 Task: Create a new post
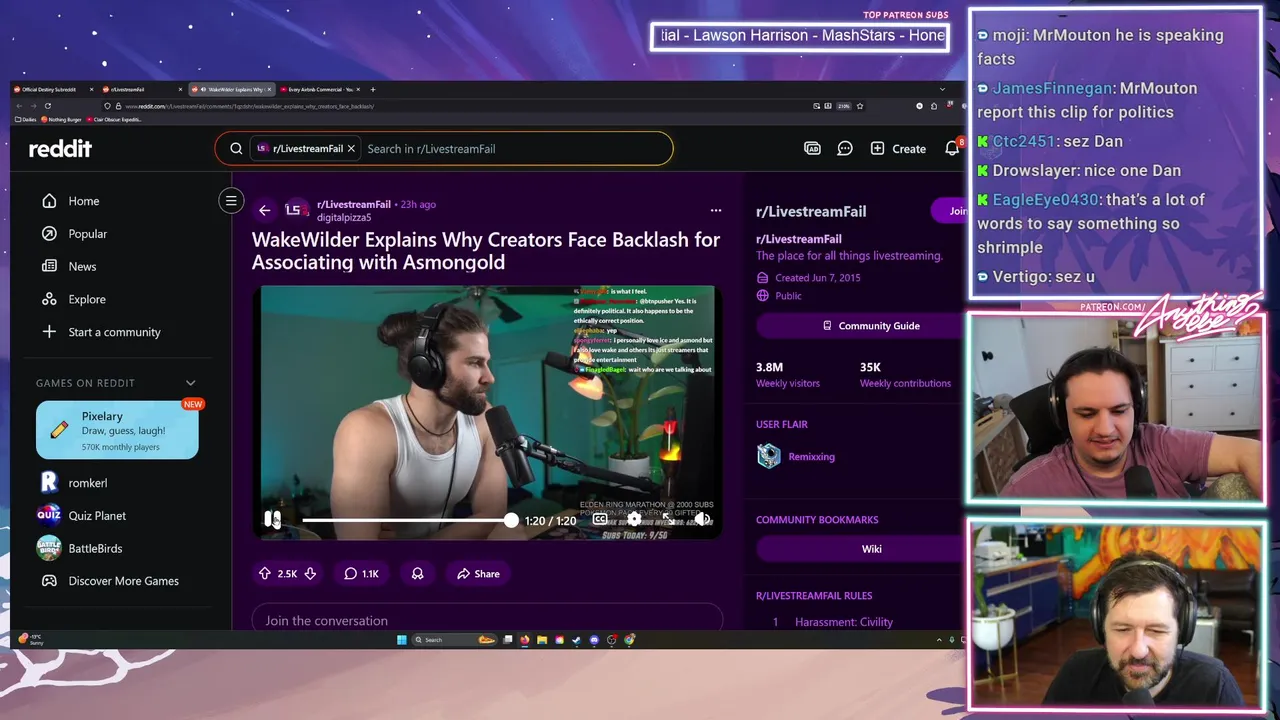898,149
